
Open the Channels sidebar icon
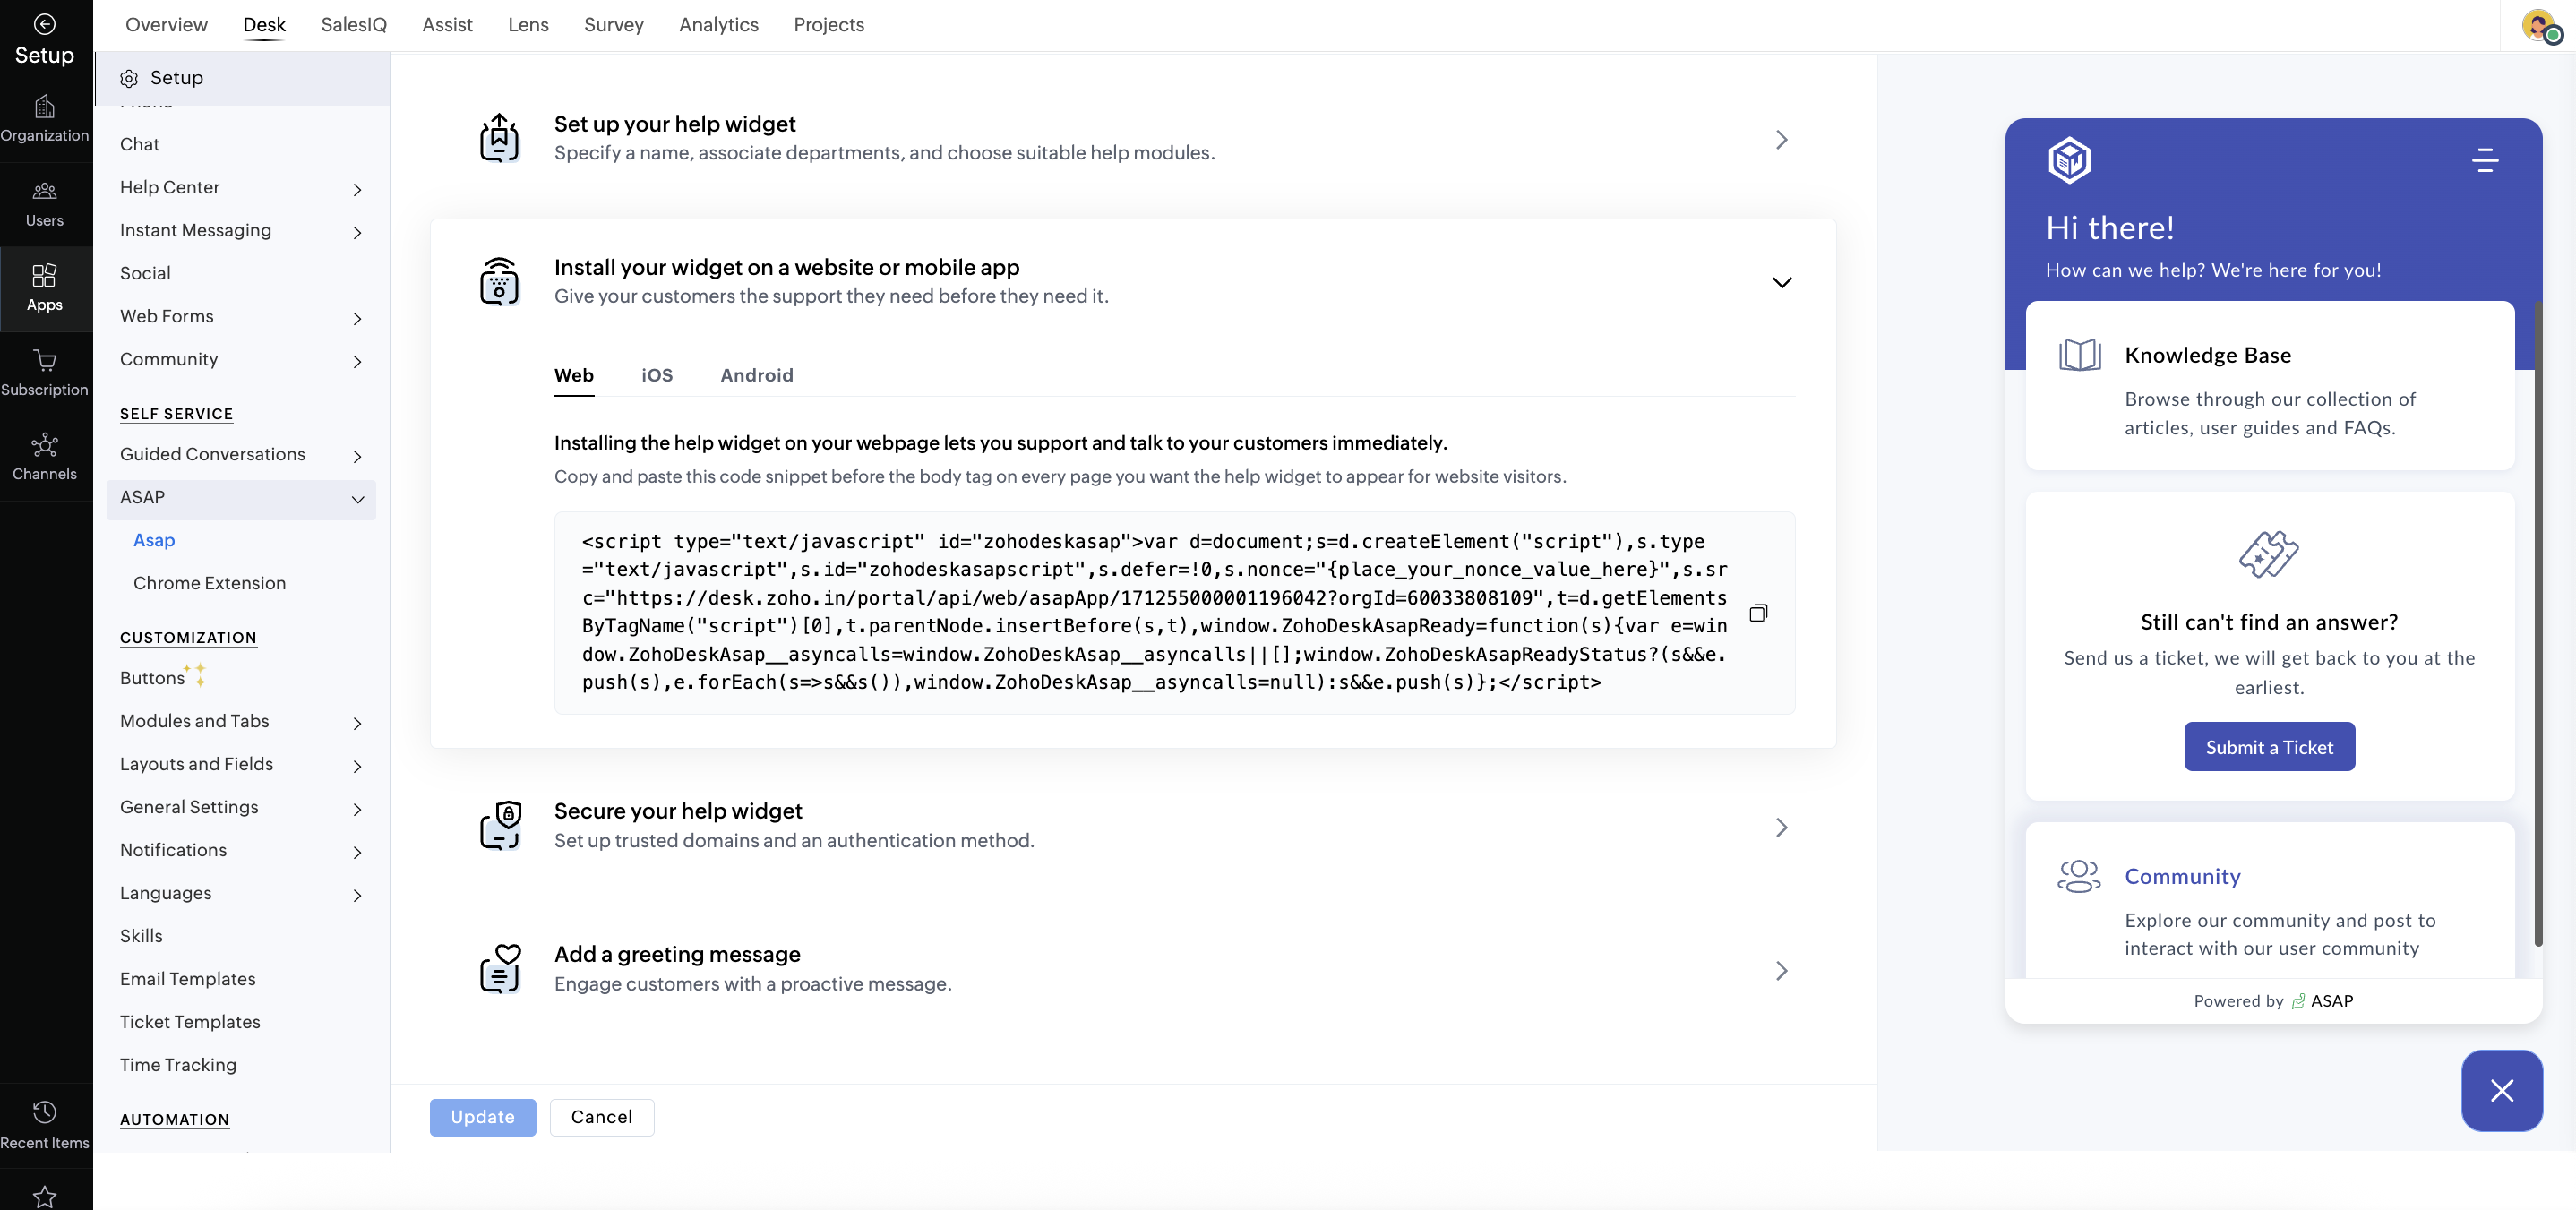tap(44, 445)
